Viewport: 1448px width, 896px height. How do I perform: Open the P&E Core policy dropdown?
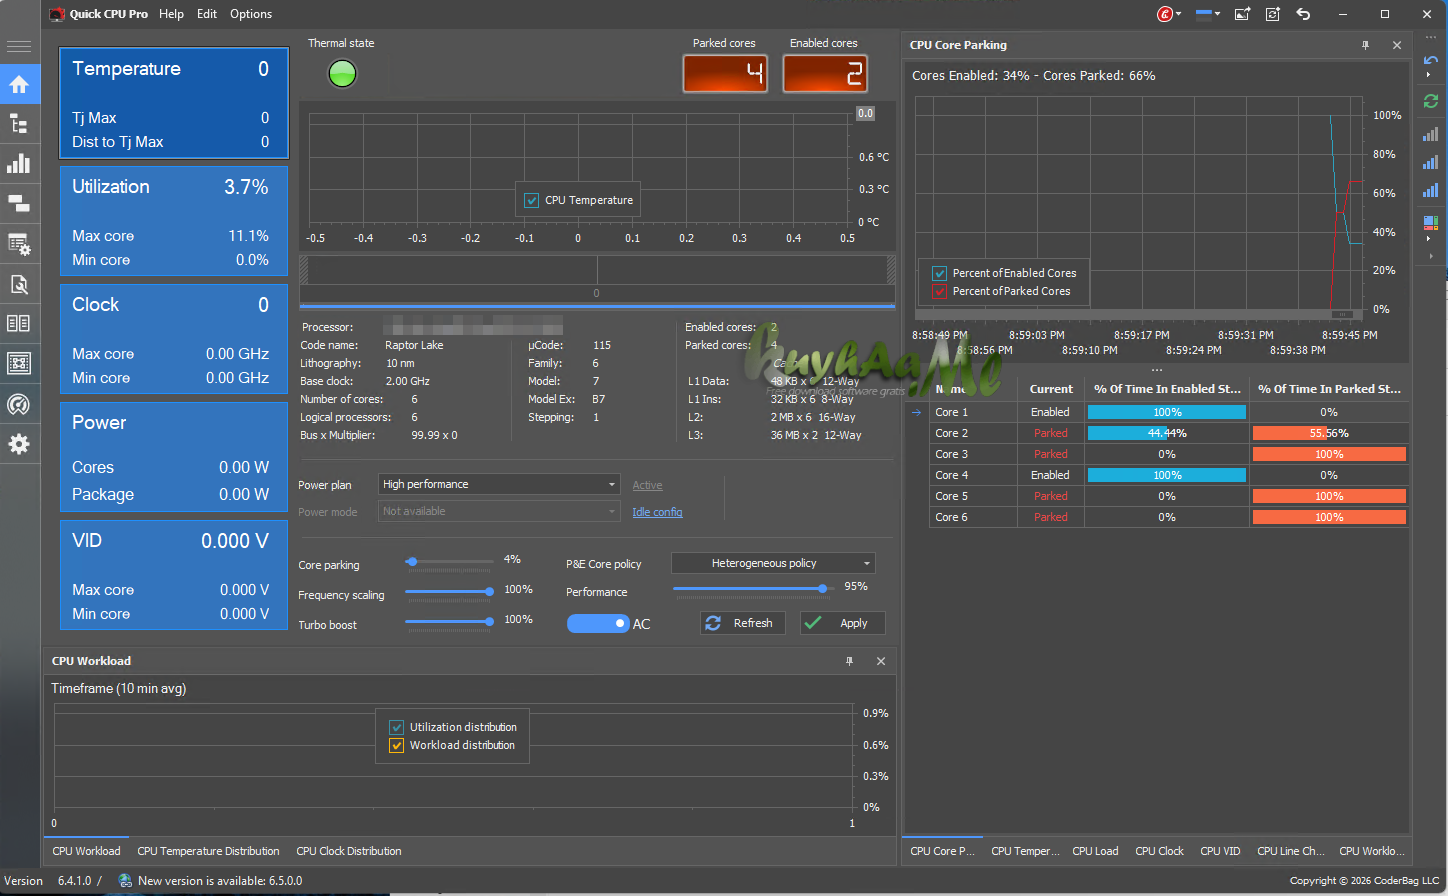773,563
